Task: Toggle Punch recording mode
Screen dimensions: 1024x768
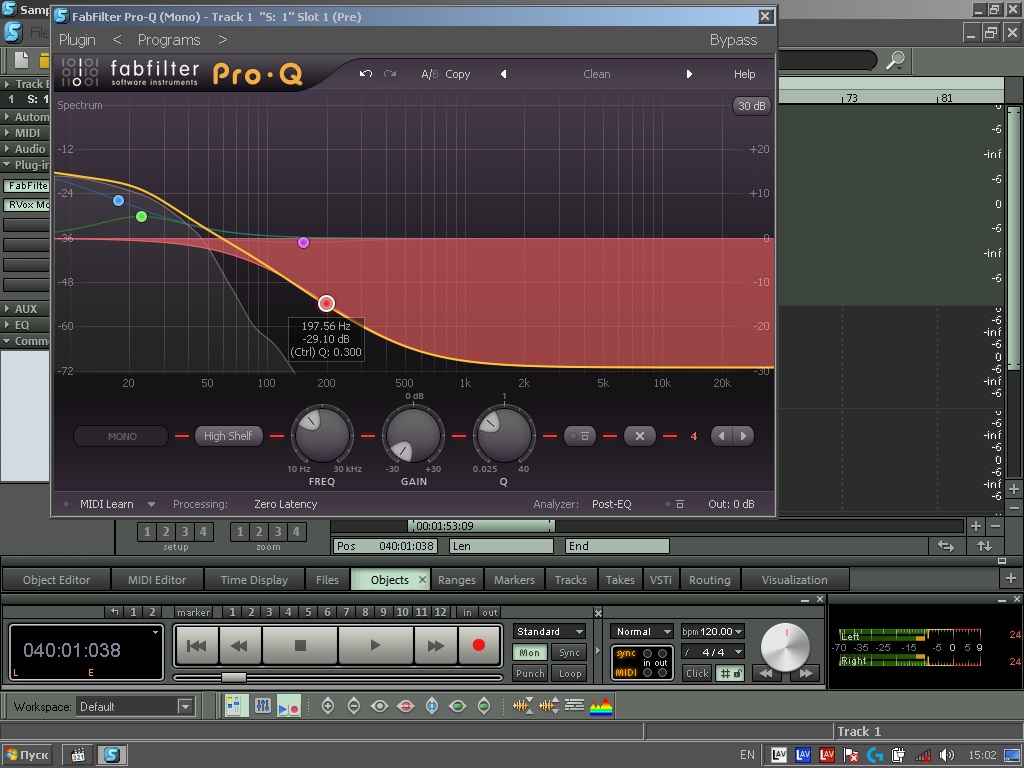Action: (530, 673)
